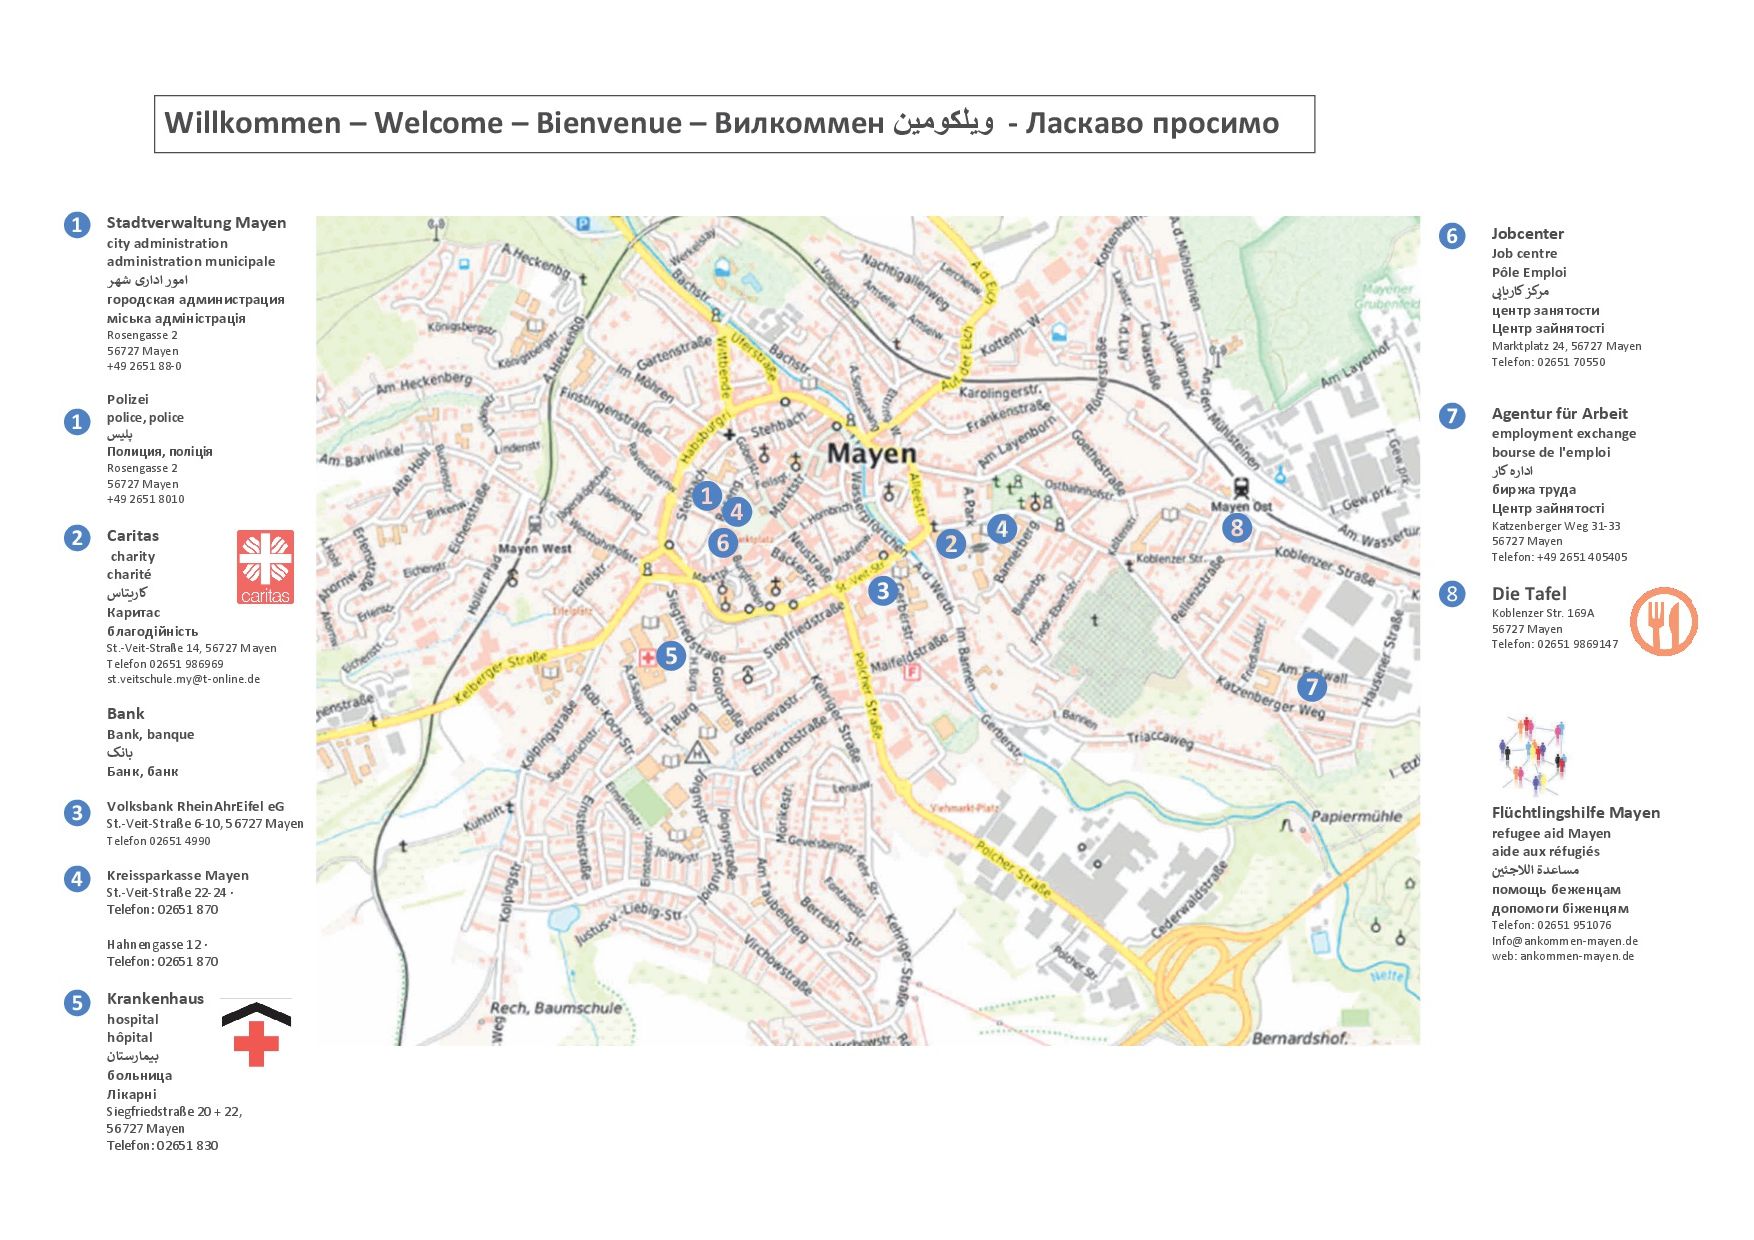Image resolution: width=1754 pixels, height=1240 pixels.
Task: Click map marker 2 on the map
Action: 950,544
